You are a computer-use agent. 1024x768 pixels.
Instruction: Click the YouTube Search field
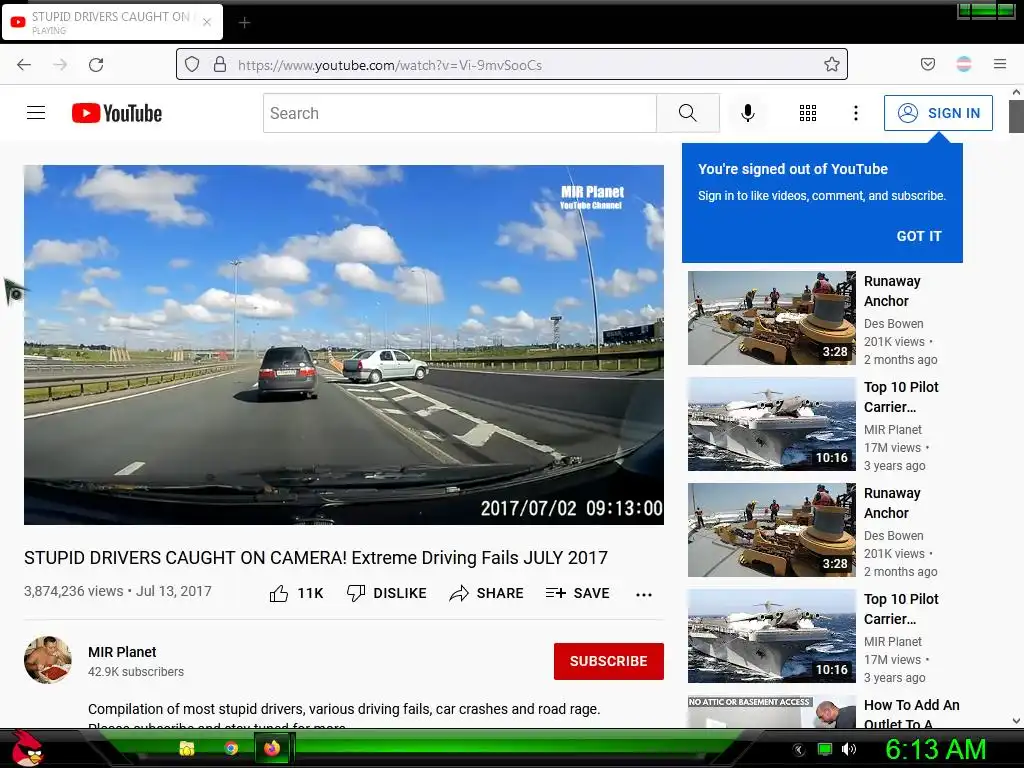click(x=460, y=113)
